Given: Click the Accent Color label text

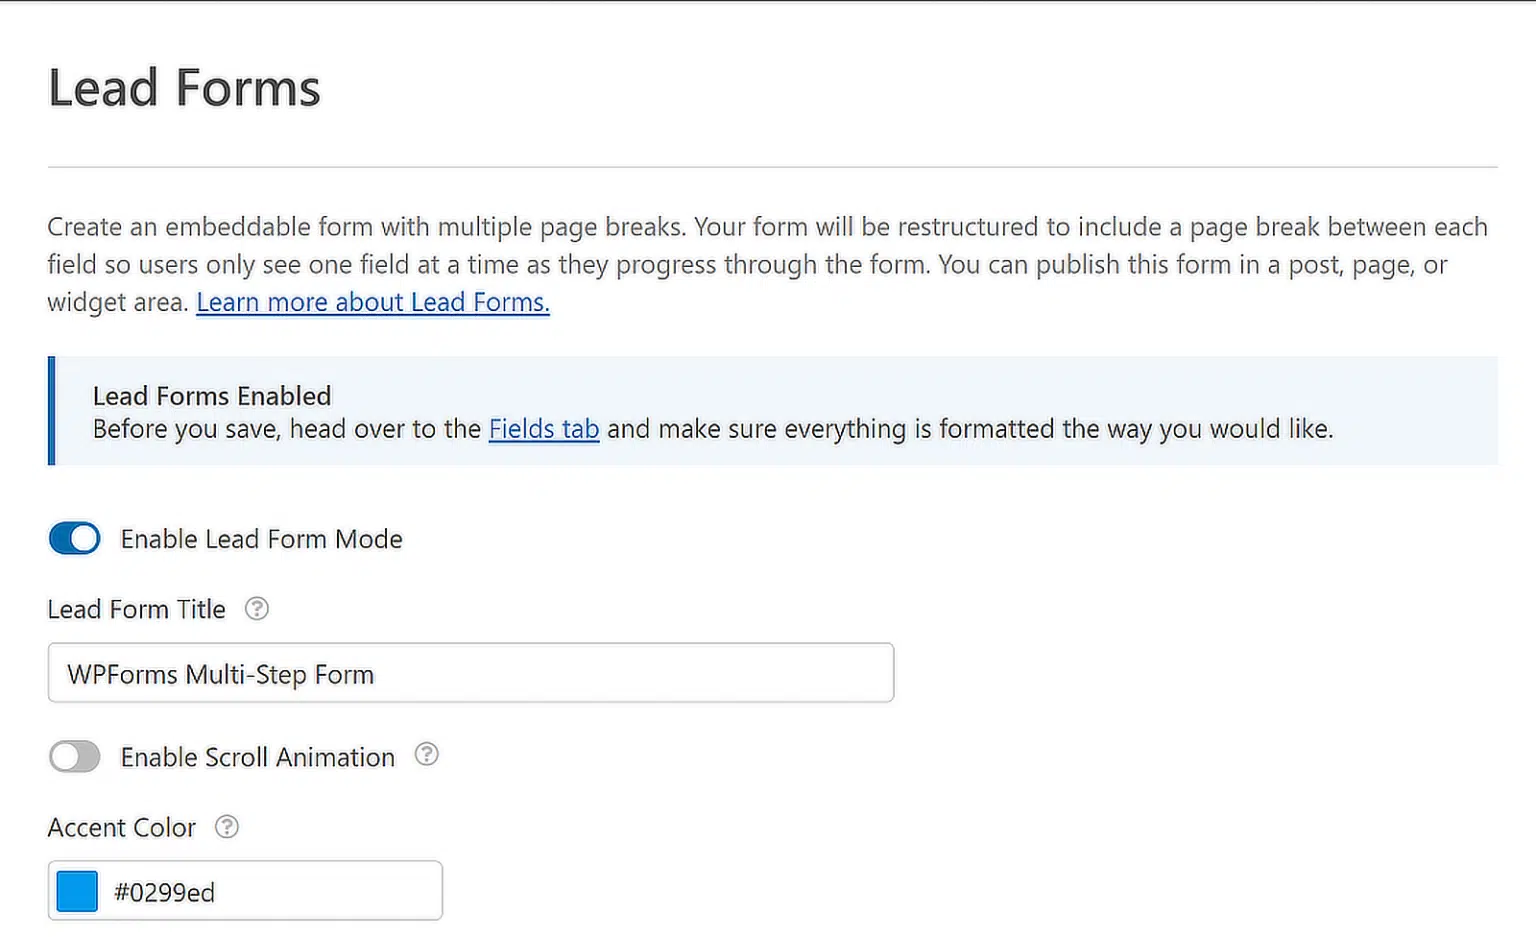Looking at the screenshot, I should (x=121, y=827).
